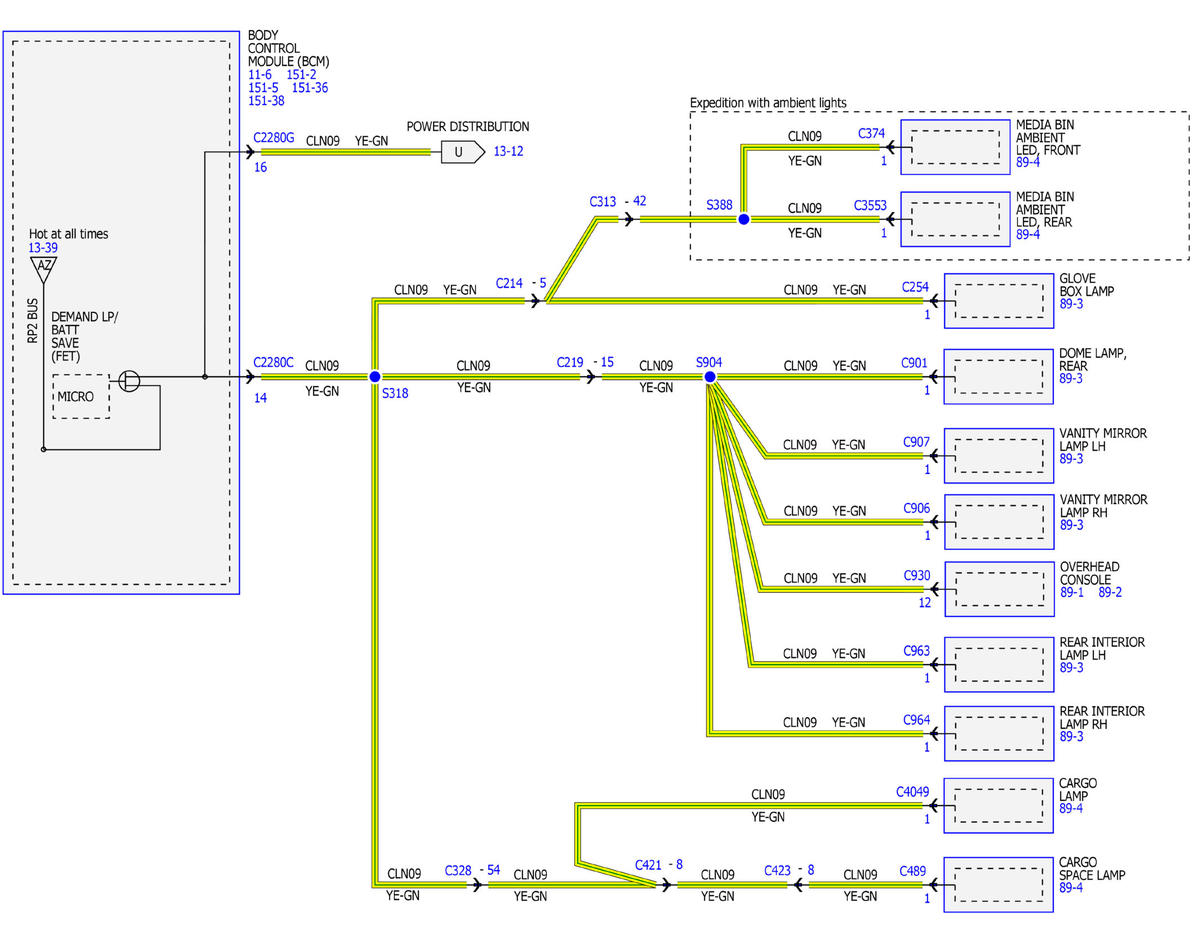Open the 89-2 reference under Overhead Console
1200x927 pixels.
coord(1110,592)
